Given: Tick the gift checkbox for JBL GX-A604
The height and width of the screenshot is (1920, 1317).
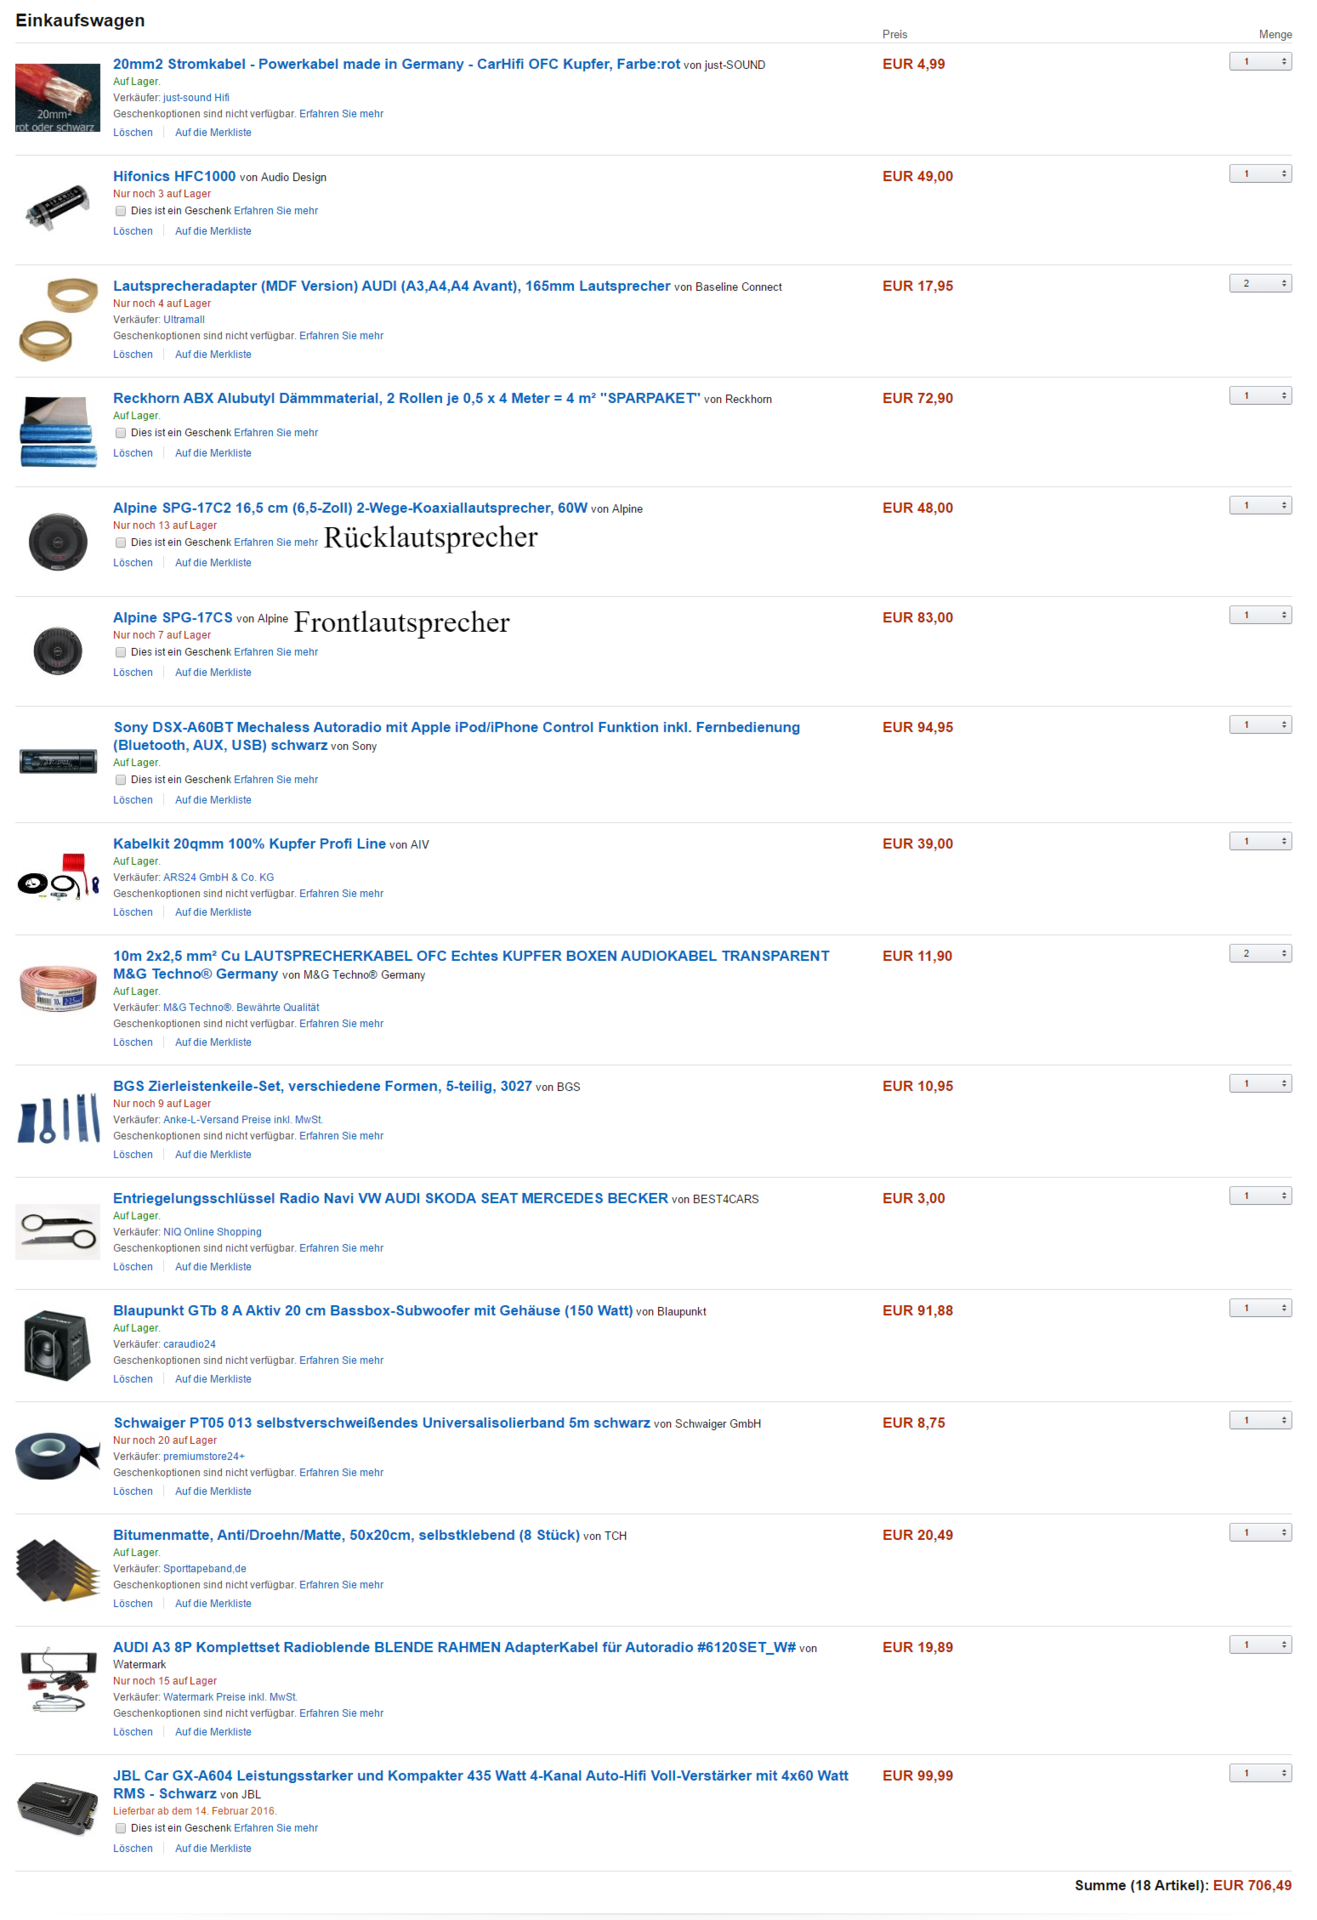Looking at the screenshot, I should pyautogui.click(x=120, y=1828).
